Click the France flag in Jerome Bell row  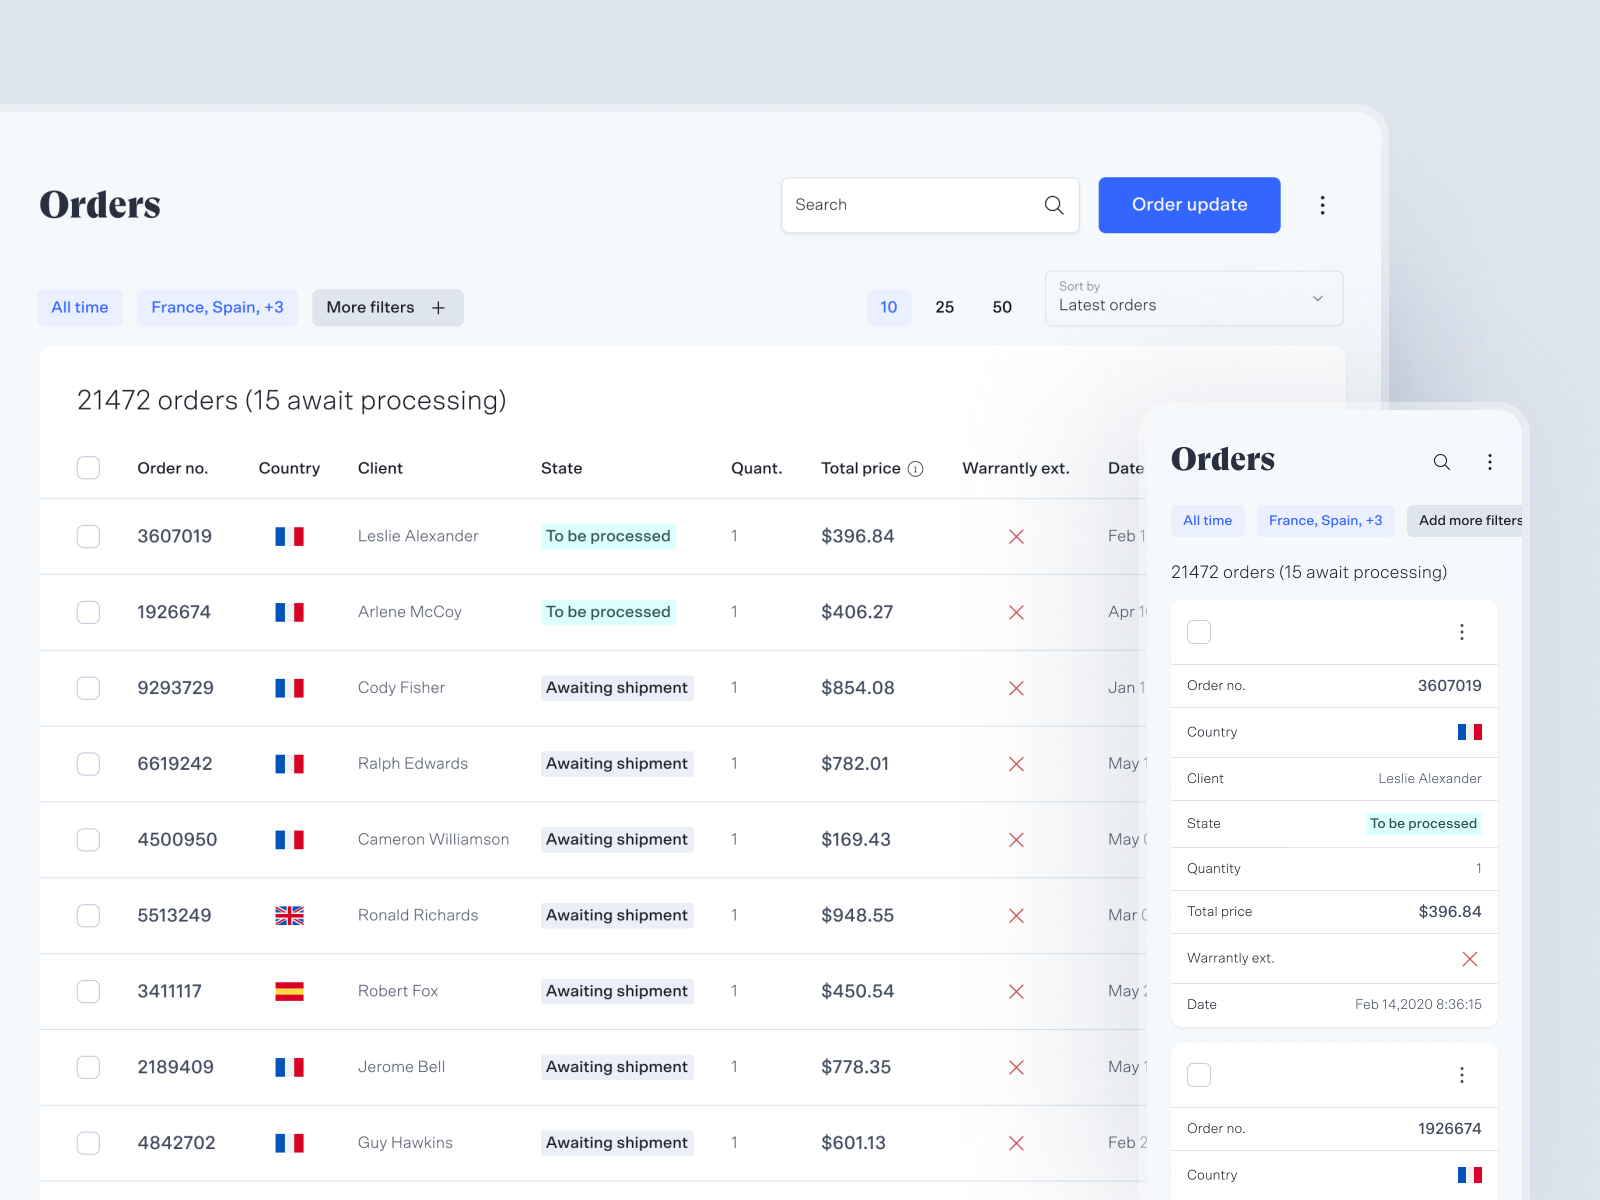point(290,1068)
